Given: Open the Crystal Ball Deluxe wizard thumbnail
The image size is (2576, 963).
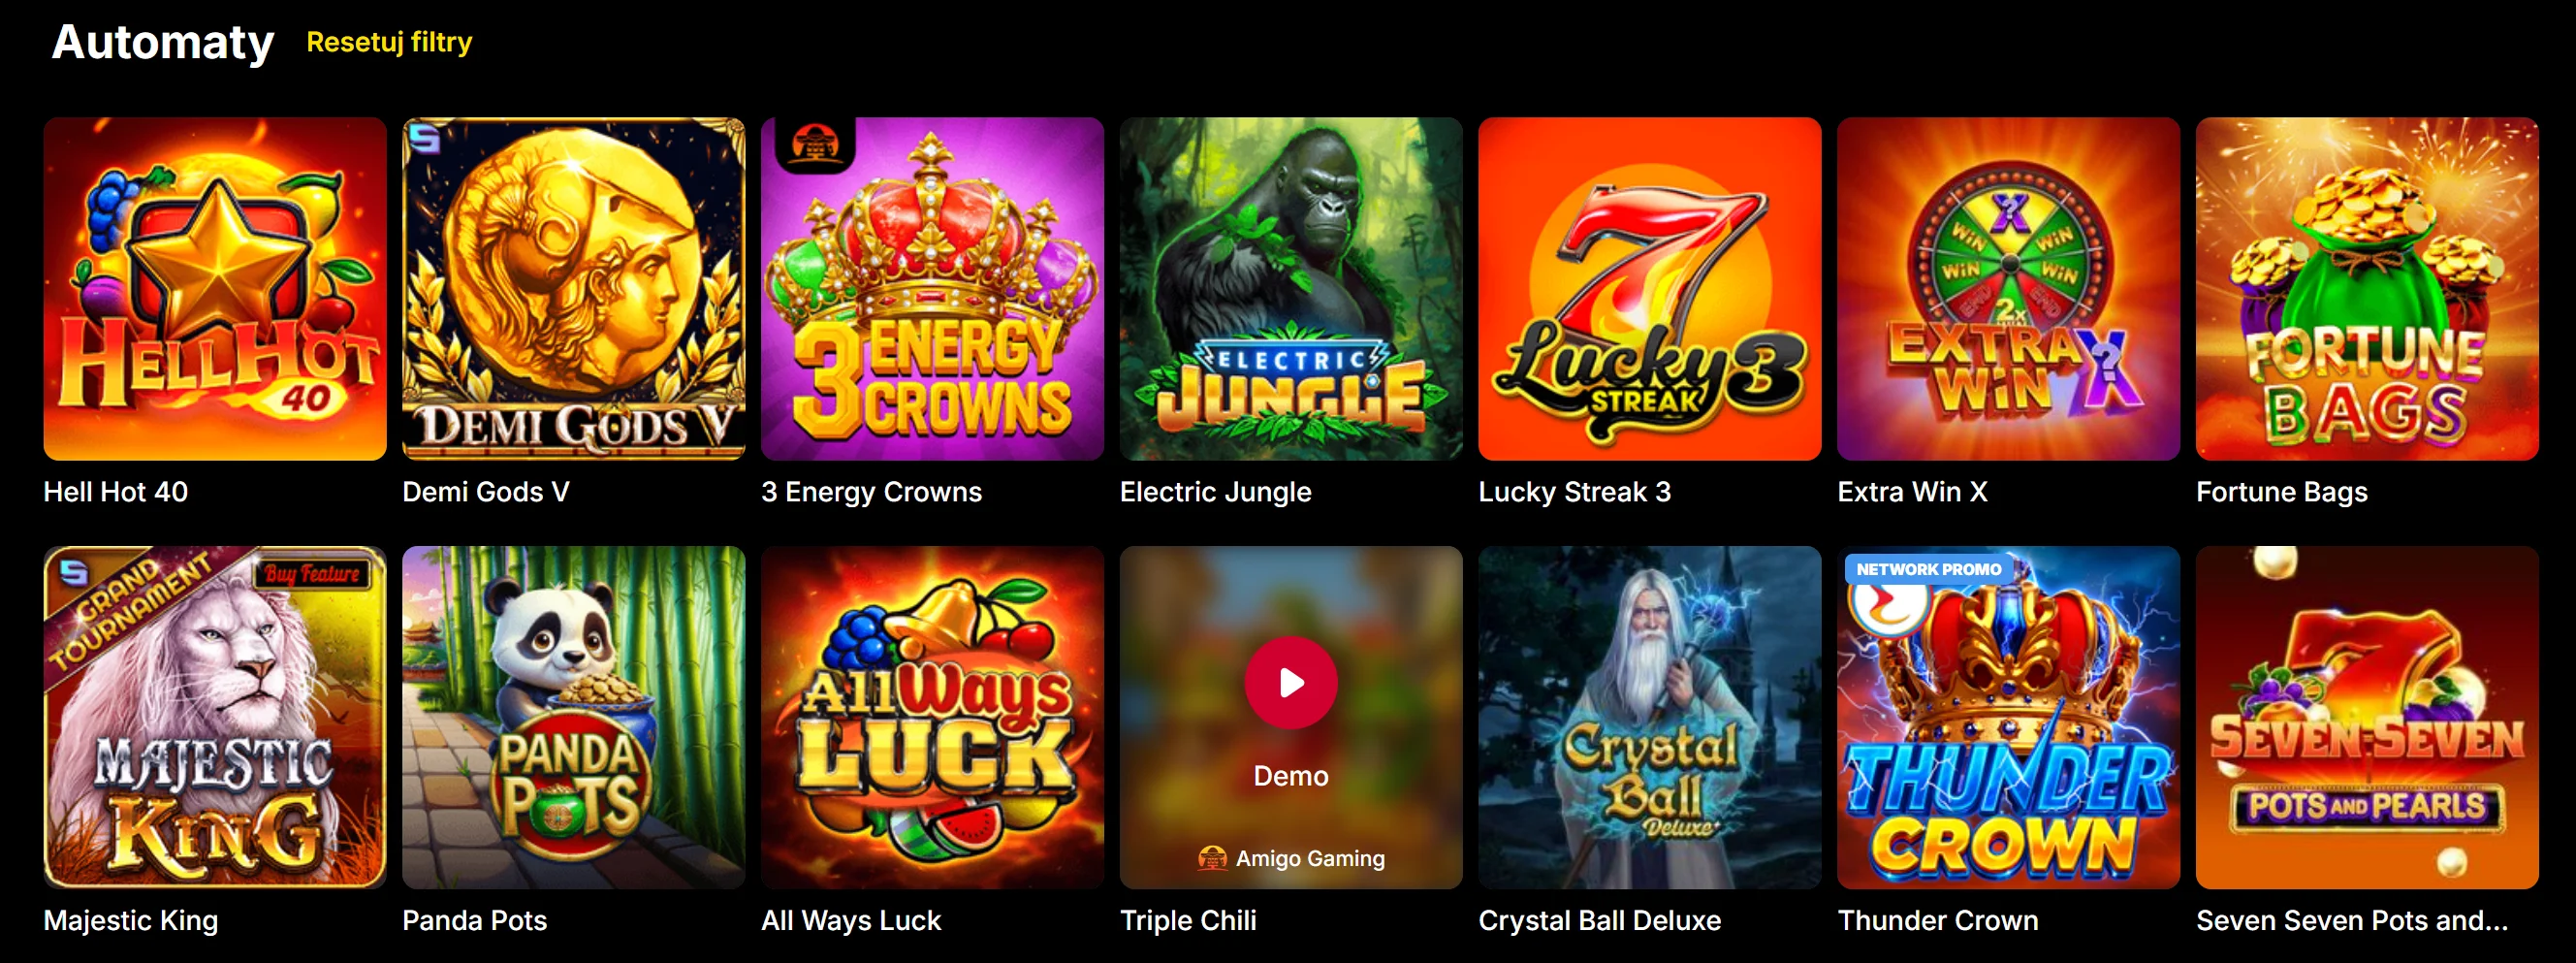Looking at the screenshot, I should (1650, 717).
